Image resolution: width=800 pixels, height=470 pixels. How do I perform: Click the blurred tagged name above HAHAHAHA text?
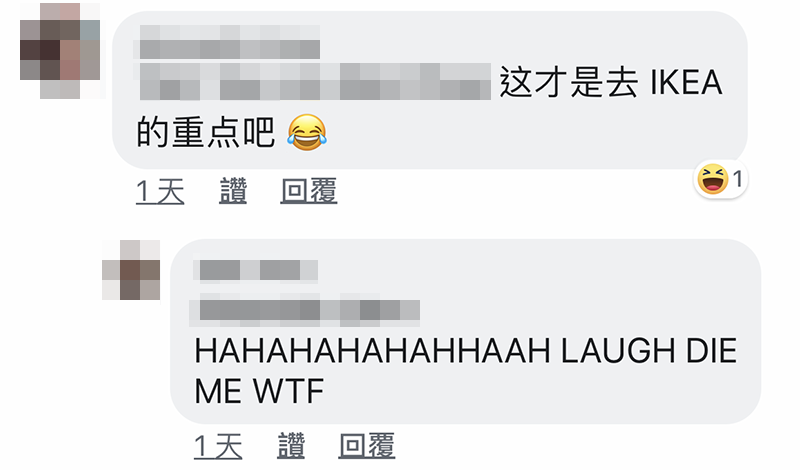(305, 310)
